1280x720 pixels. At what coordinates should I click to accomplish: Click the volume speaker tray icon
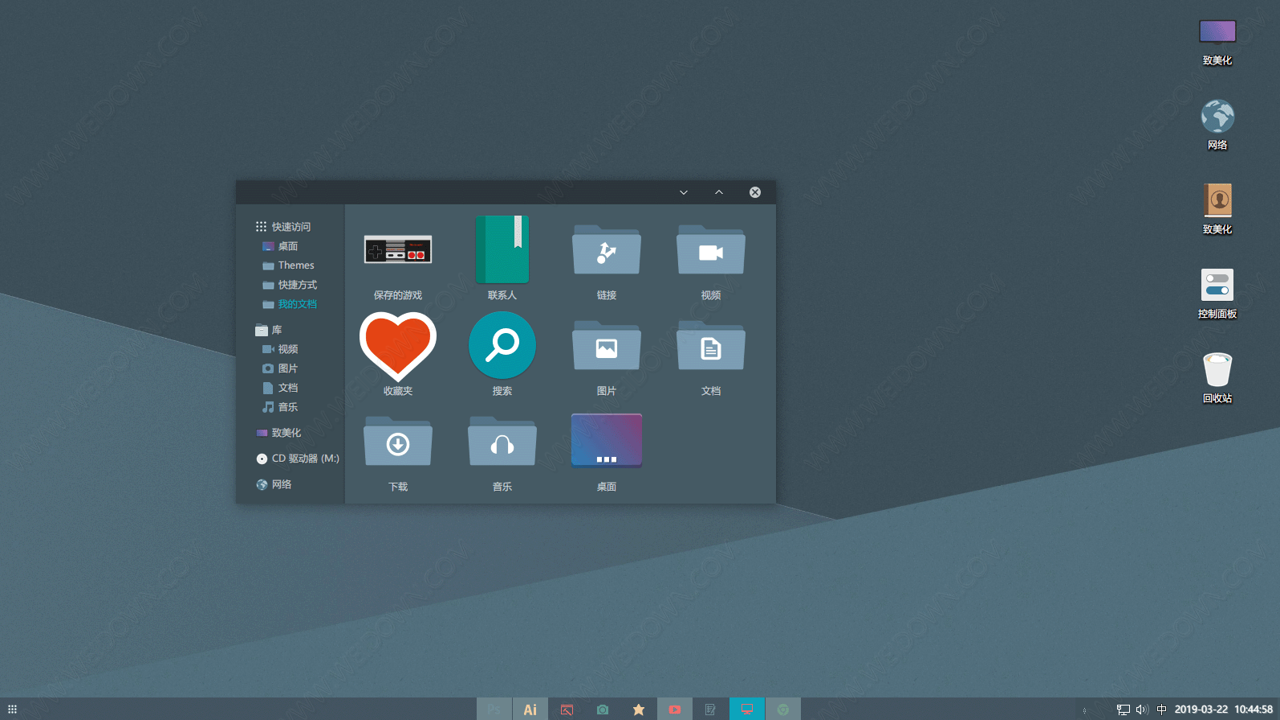(1142, 709)
